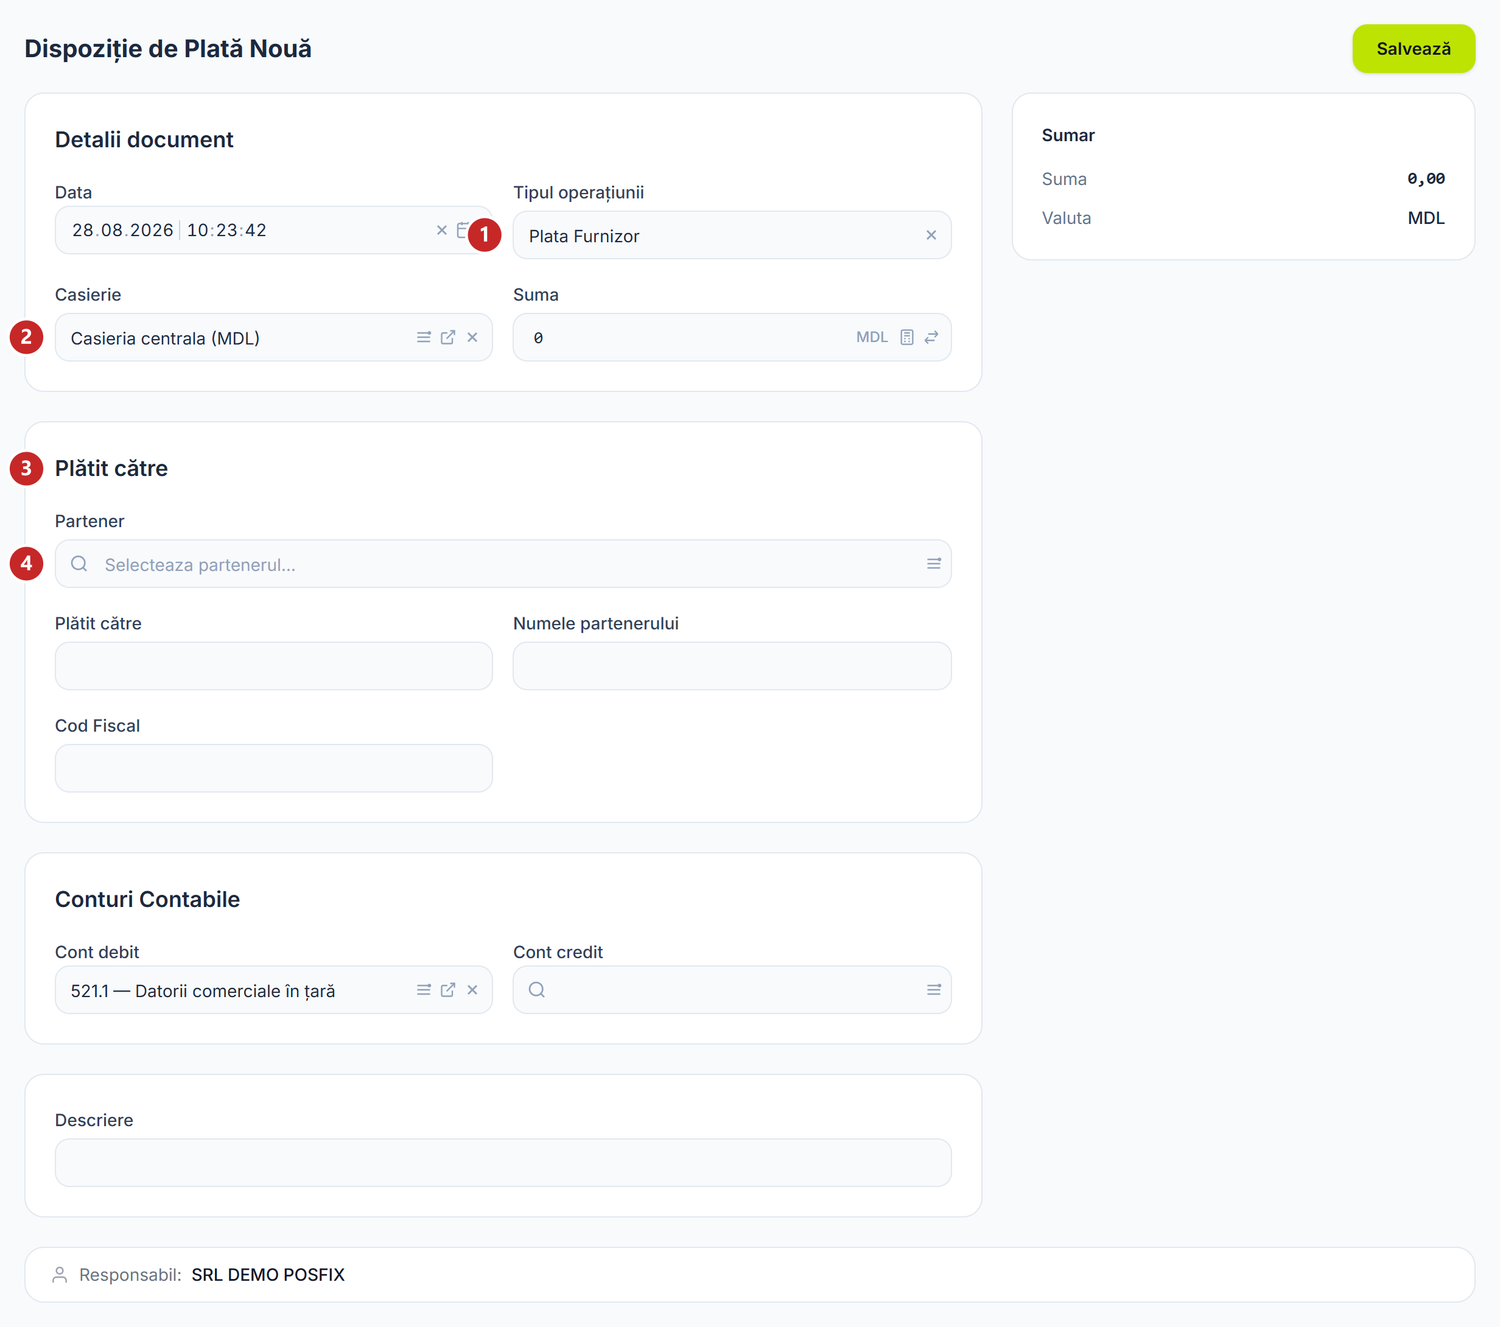Click the Descriere text field
The image size is (1500, 1327).
(503, 1162)
